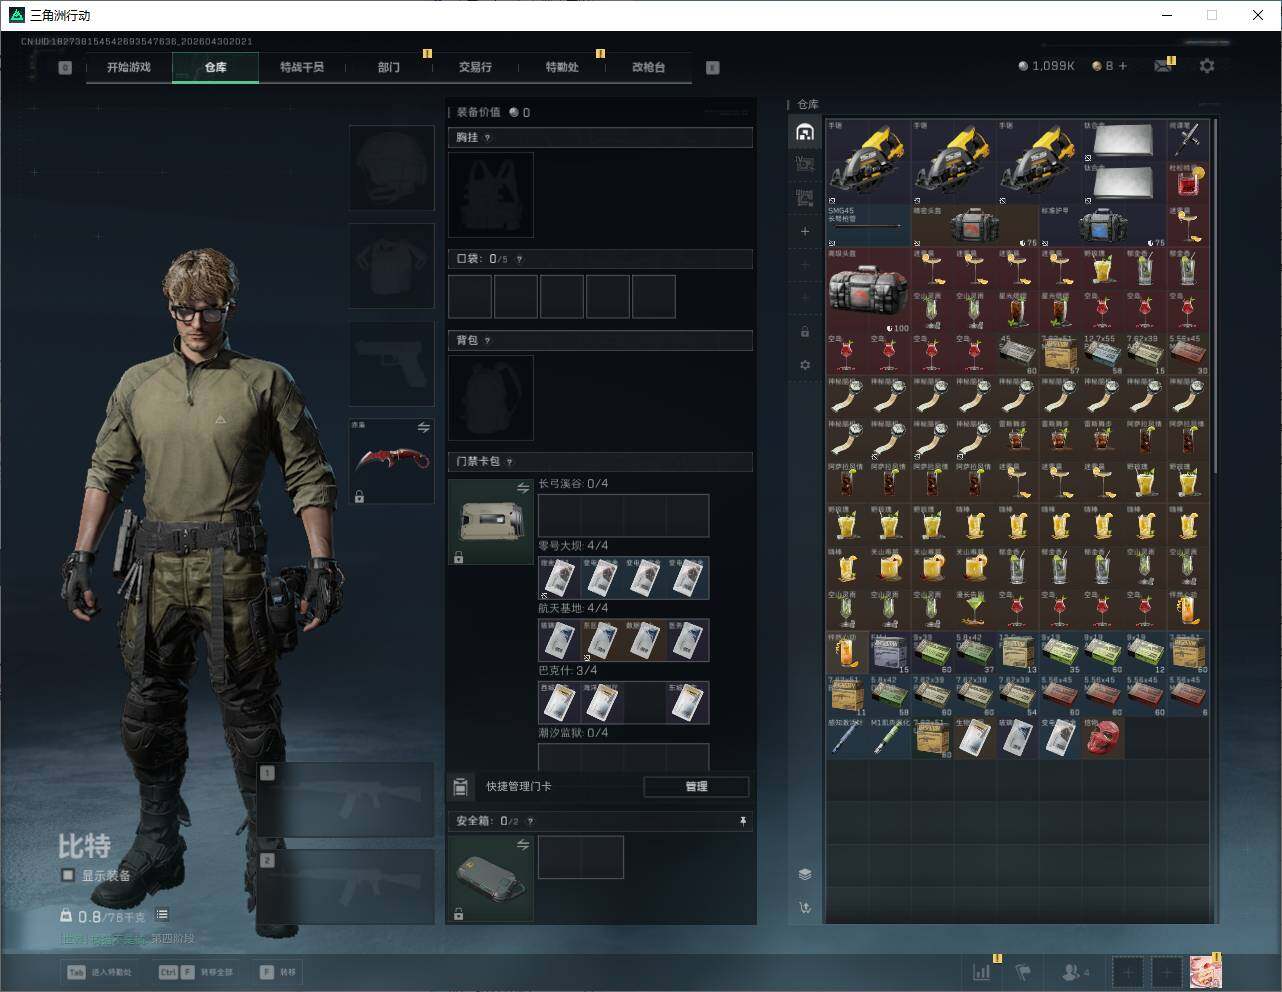Open the mail inbox envelope icon
This screenshot has height=992, width=1282.
tap(1162, 66)
